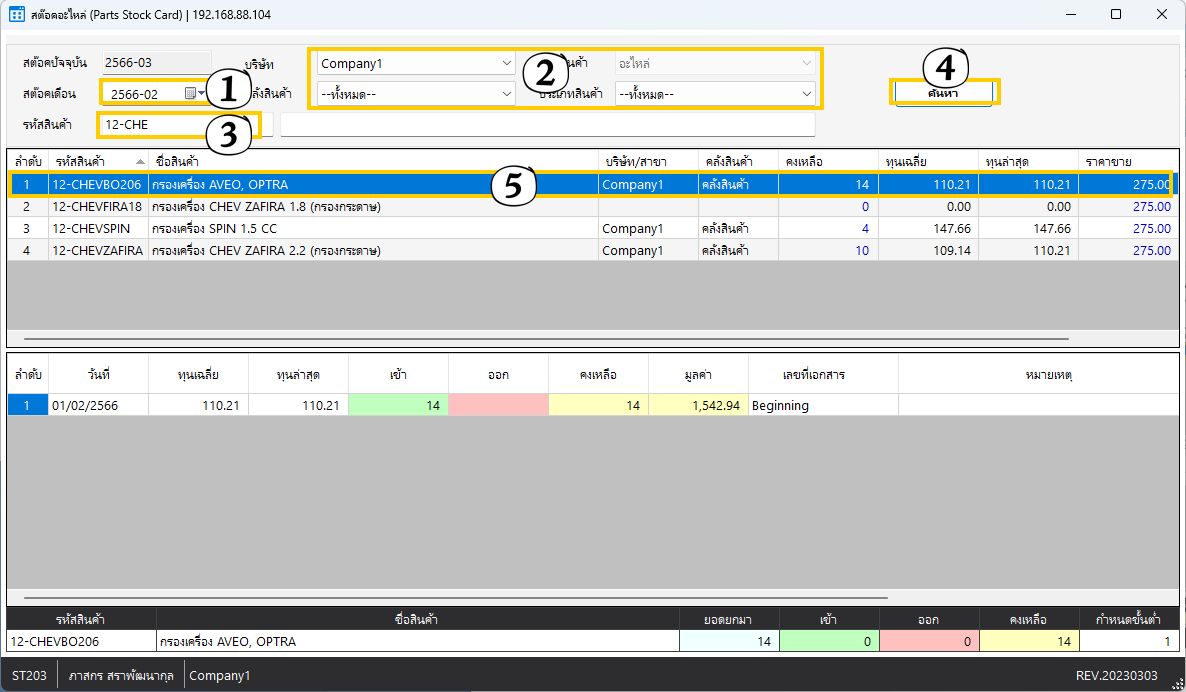
Task: Maximize the Parts Stock Card window
Action: click(1115, 15)
